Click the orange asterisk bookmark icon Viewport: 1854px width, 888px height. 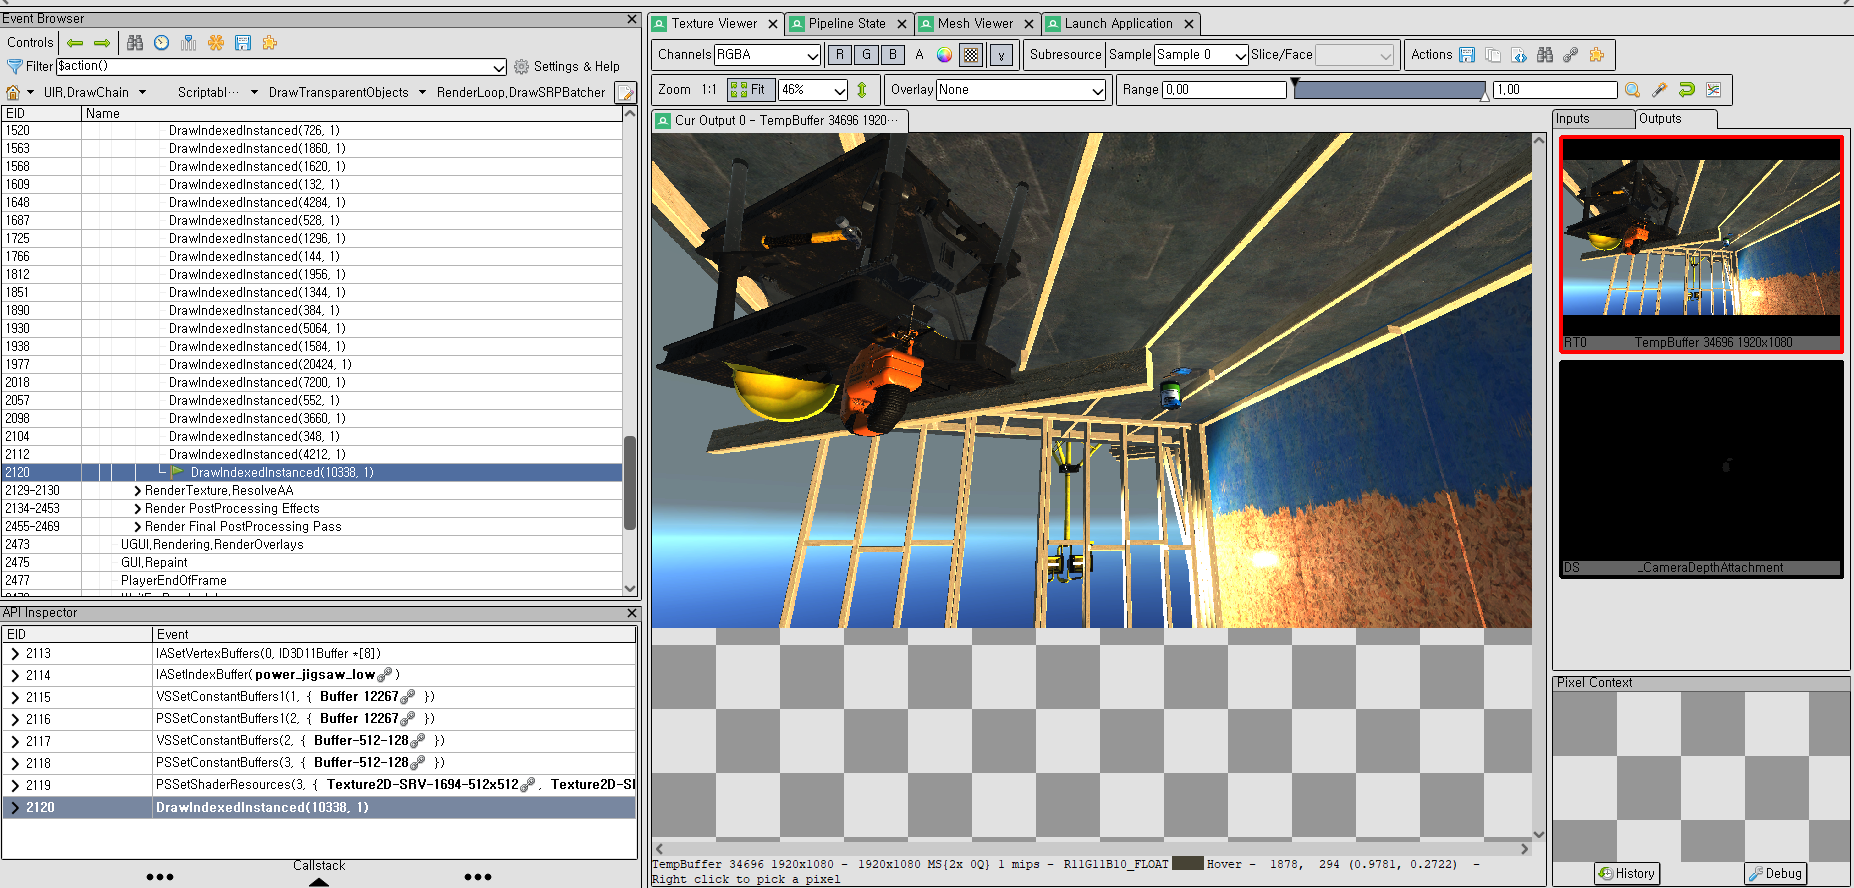[x=216, y=42]
